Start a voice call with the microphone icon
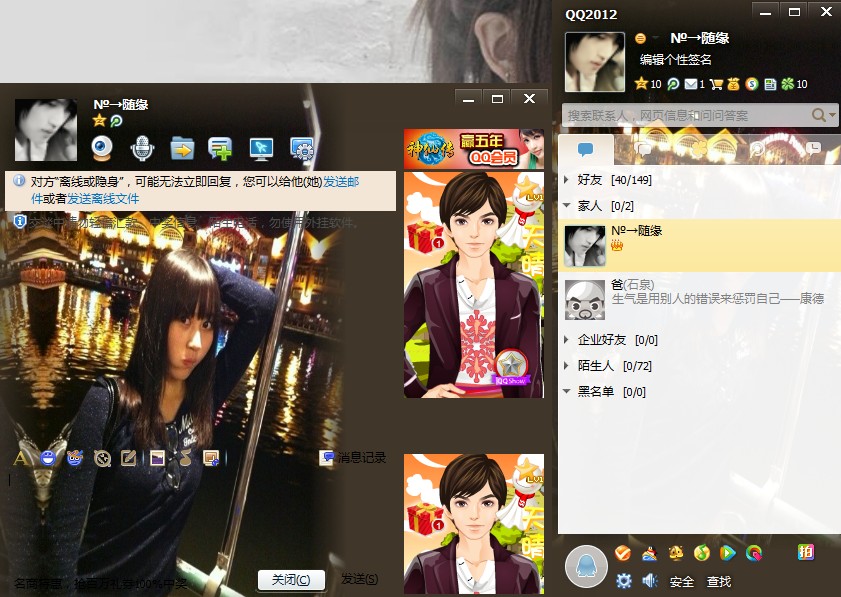The width and height of the screenshot is (841, 597). 142,148
